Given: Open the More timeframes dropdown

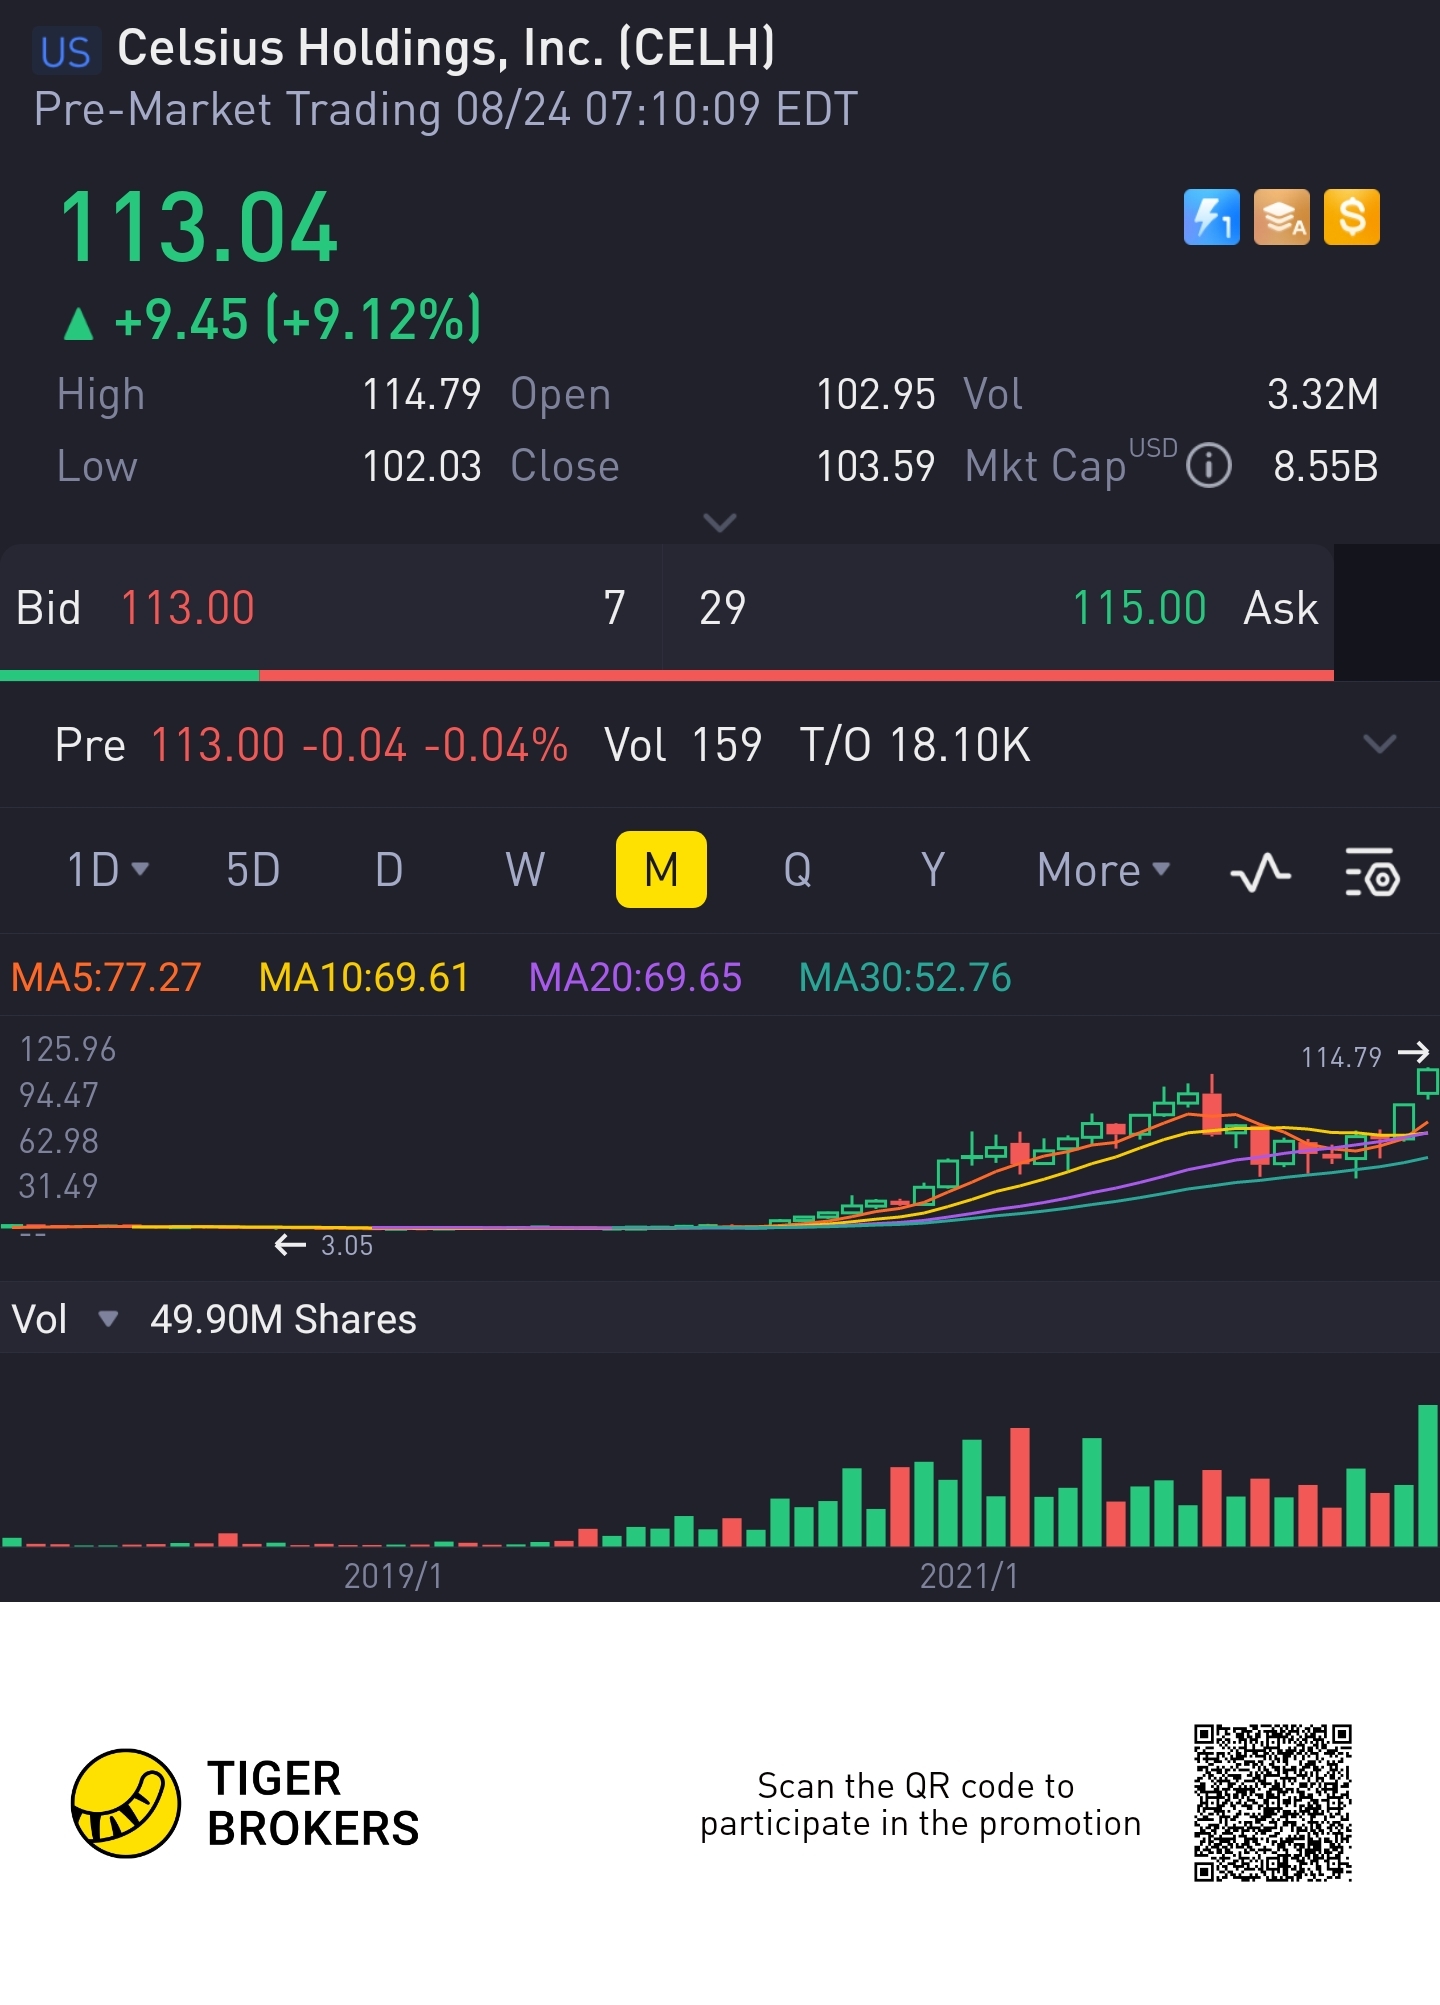Looking at the screenshot, I should [1103, 870].
